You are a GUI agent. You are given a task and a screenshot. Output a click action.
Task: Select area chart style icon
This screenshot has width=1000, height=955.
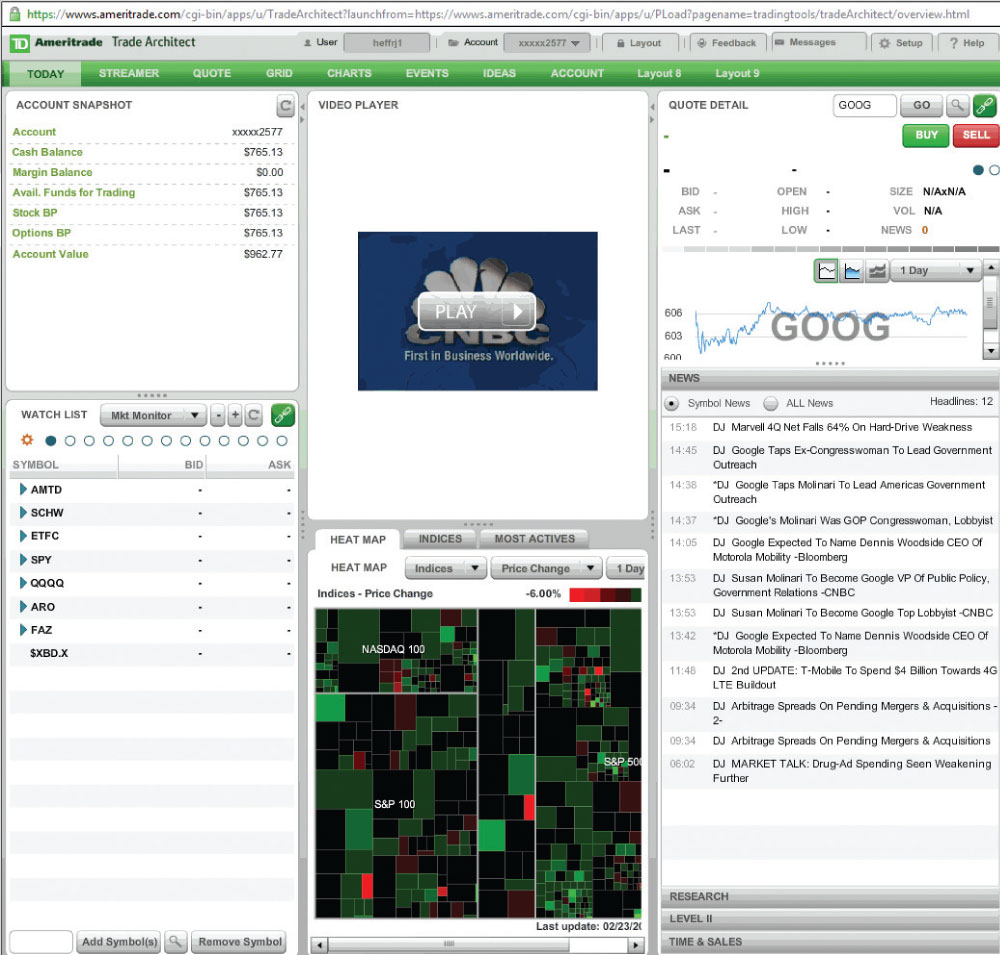852,271
